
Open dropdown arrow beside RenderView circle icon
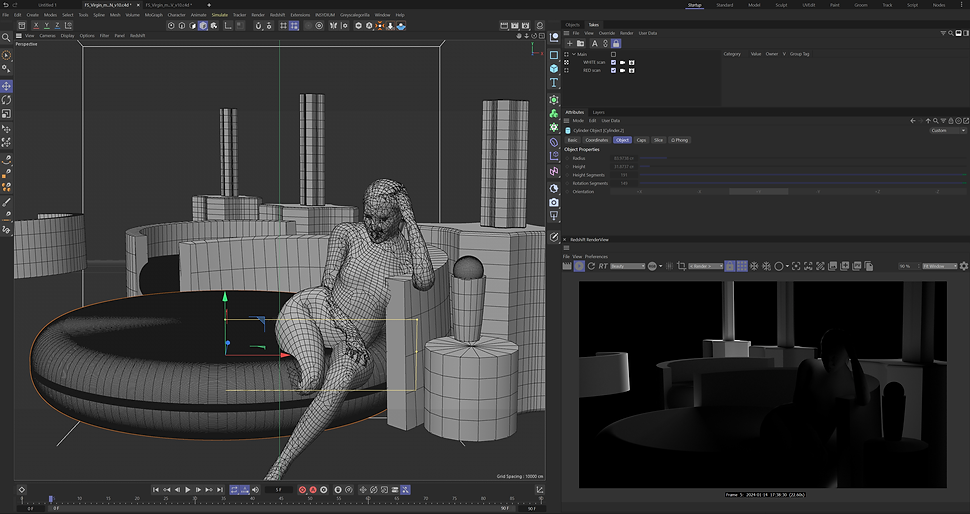787,267
